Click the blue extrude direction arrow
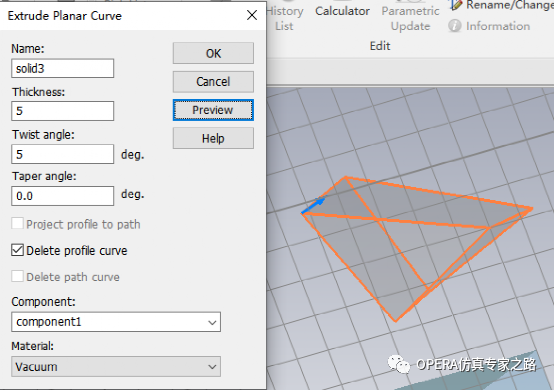 click(x=313, y=206)
